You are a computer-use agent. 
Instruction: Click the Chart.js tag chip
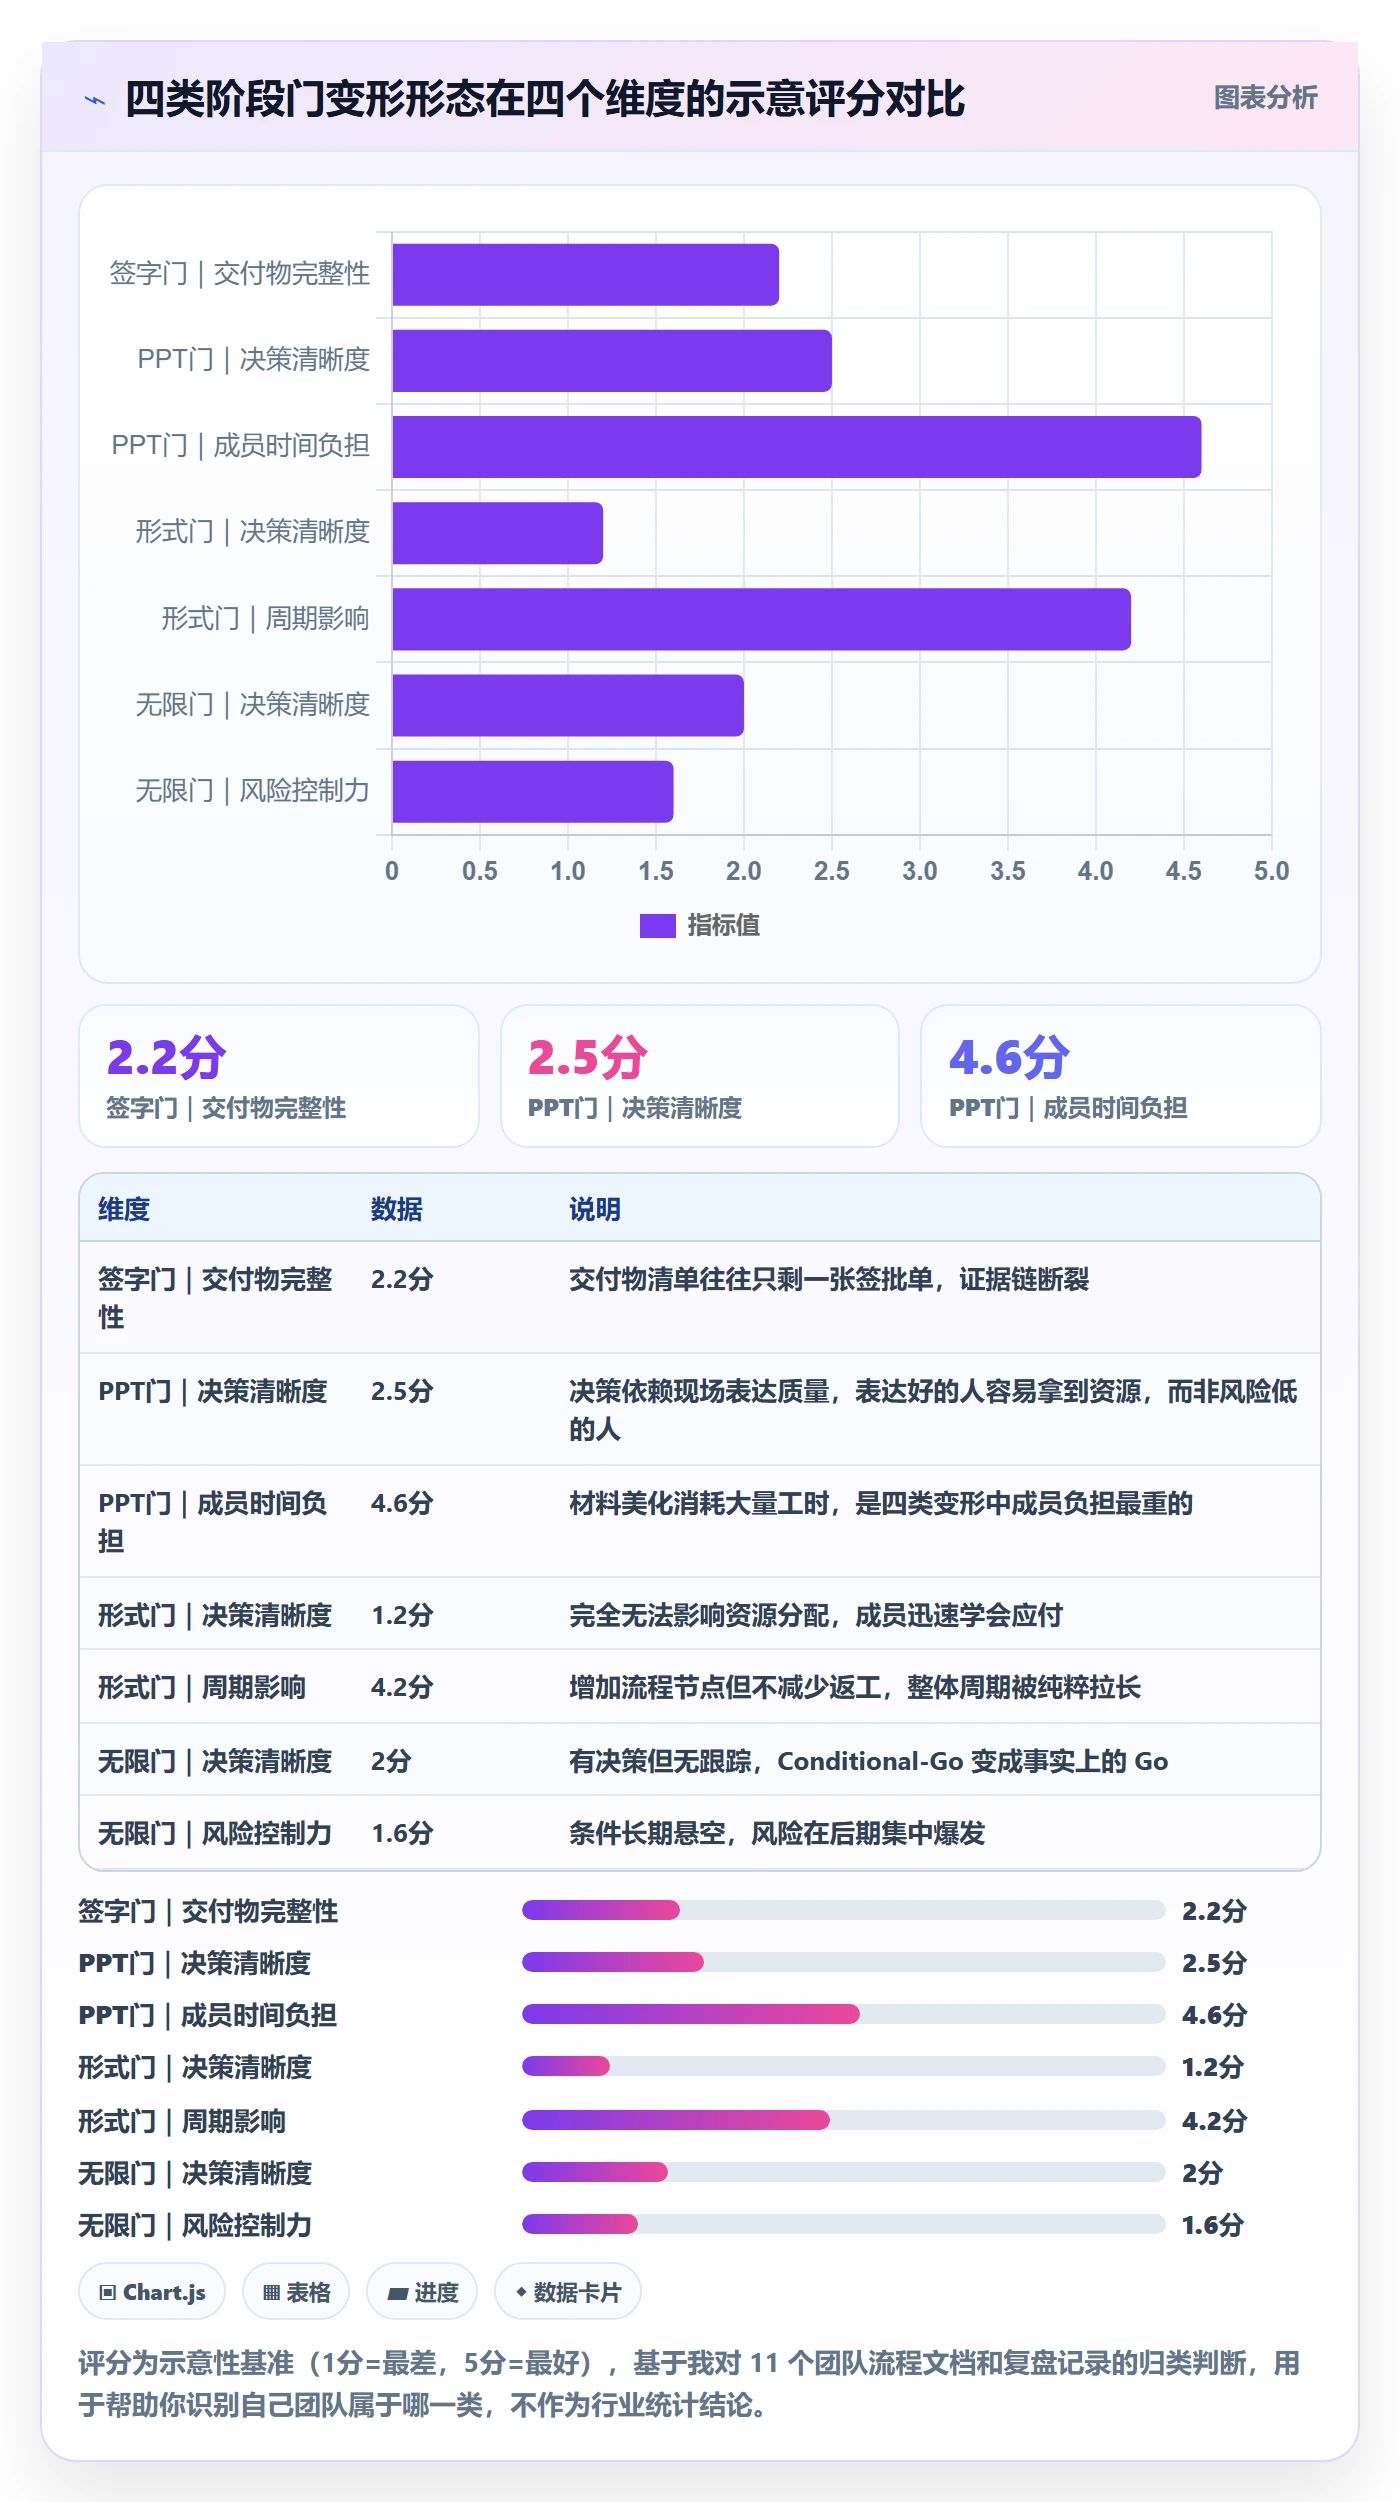(x=152, y=2292)
